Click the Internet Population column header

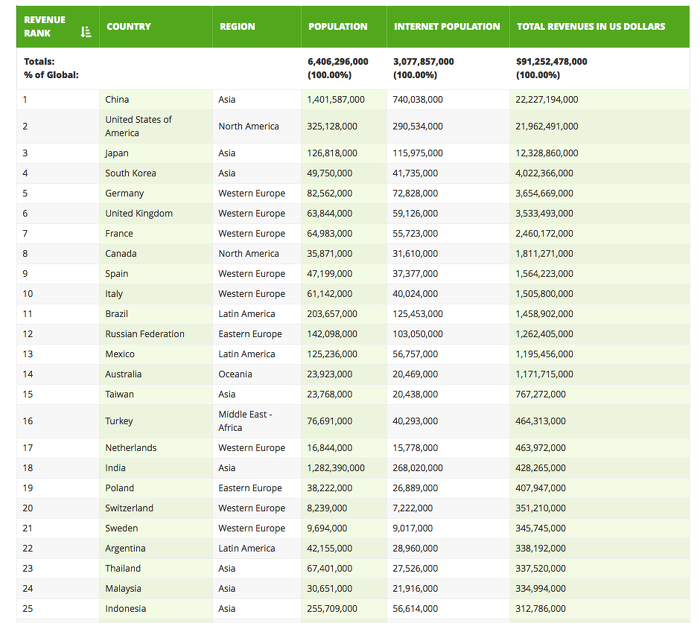coord(447,26)
